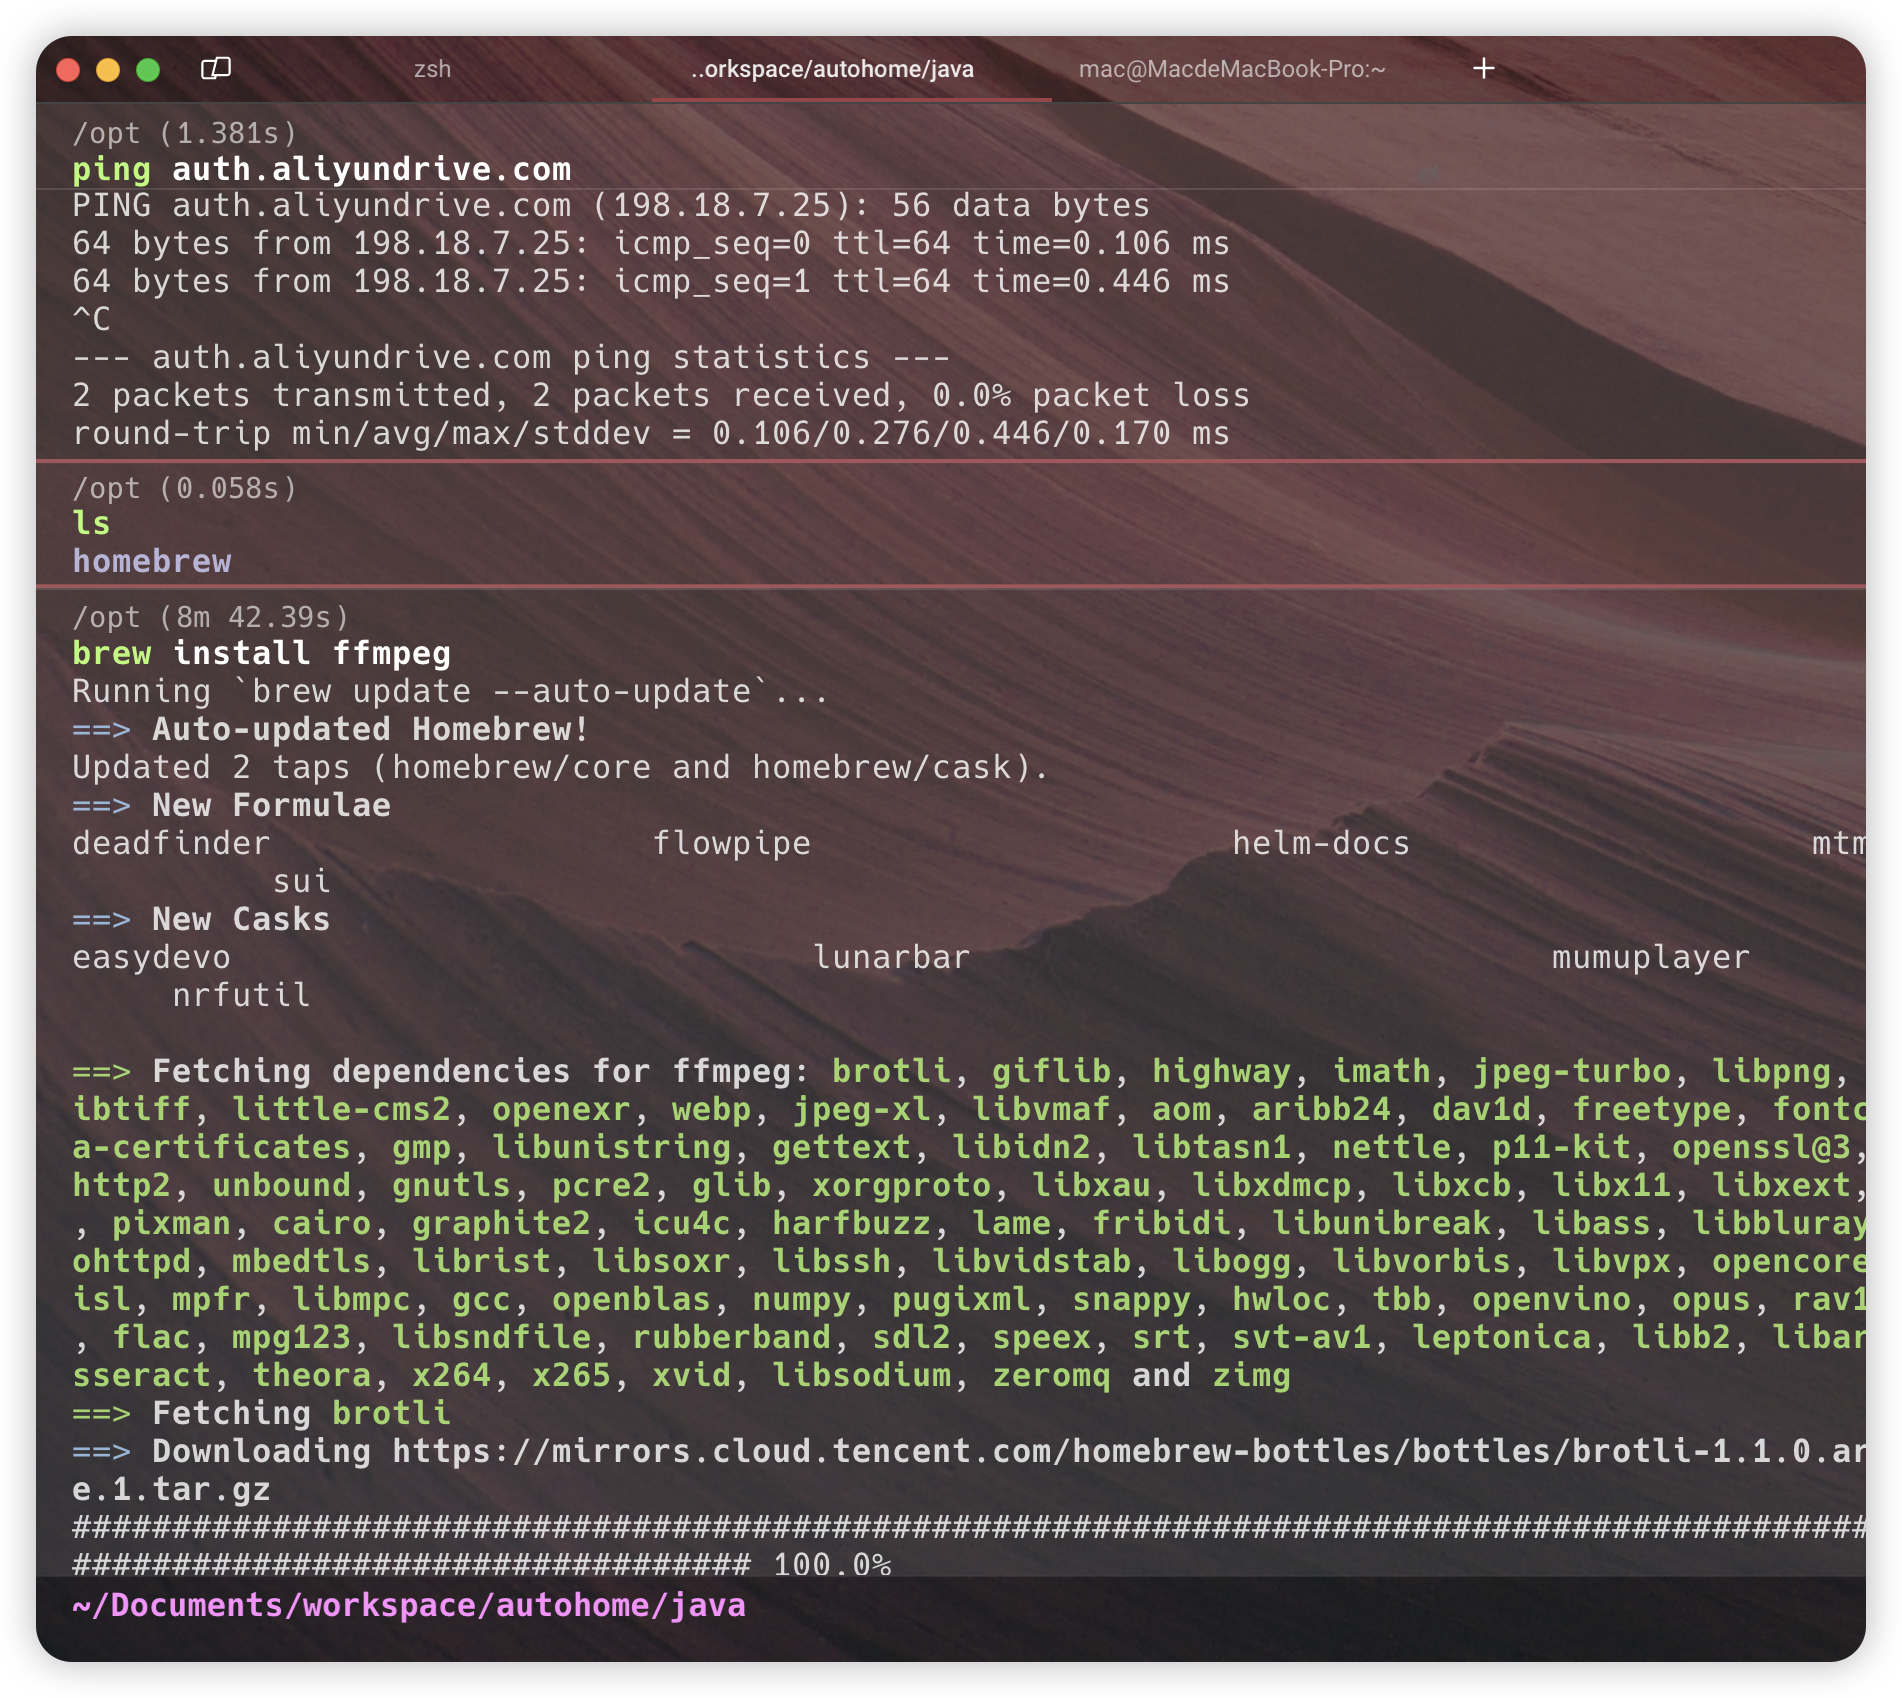Click the 'ls' command line

click(x=91, y=523)
